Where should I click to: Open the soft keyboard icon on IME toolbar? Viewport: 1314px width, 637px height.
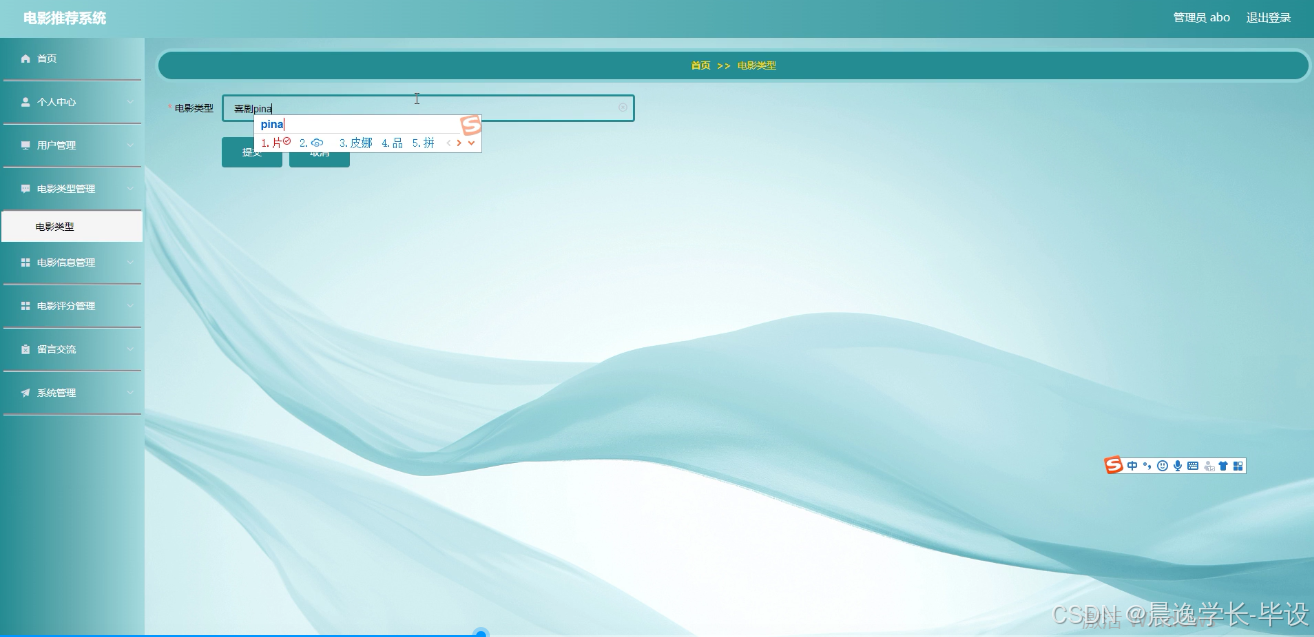coord(1193,466)
